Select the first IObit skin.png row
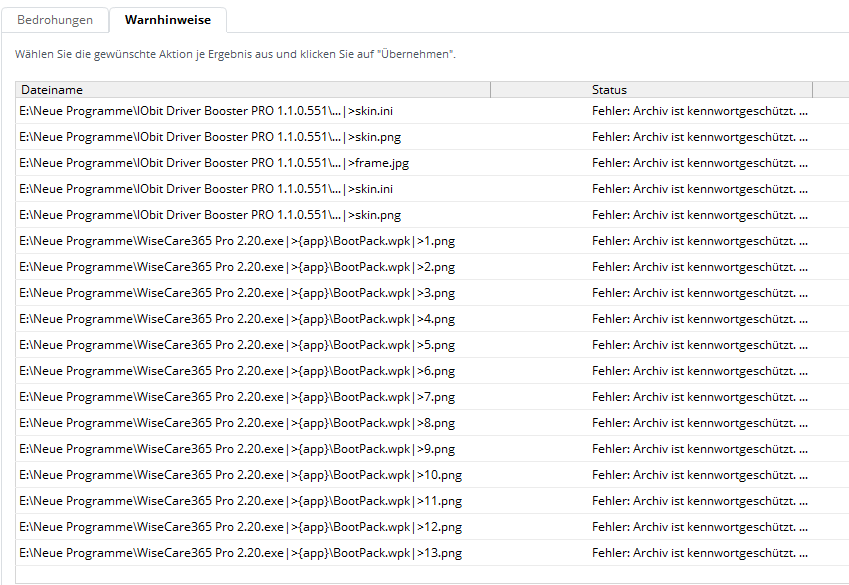Image resolution: width=849 pixels, height=585 pixels. pyautogui.click(x=432, y=137)
